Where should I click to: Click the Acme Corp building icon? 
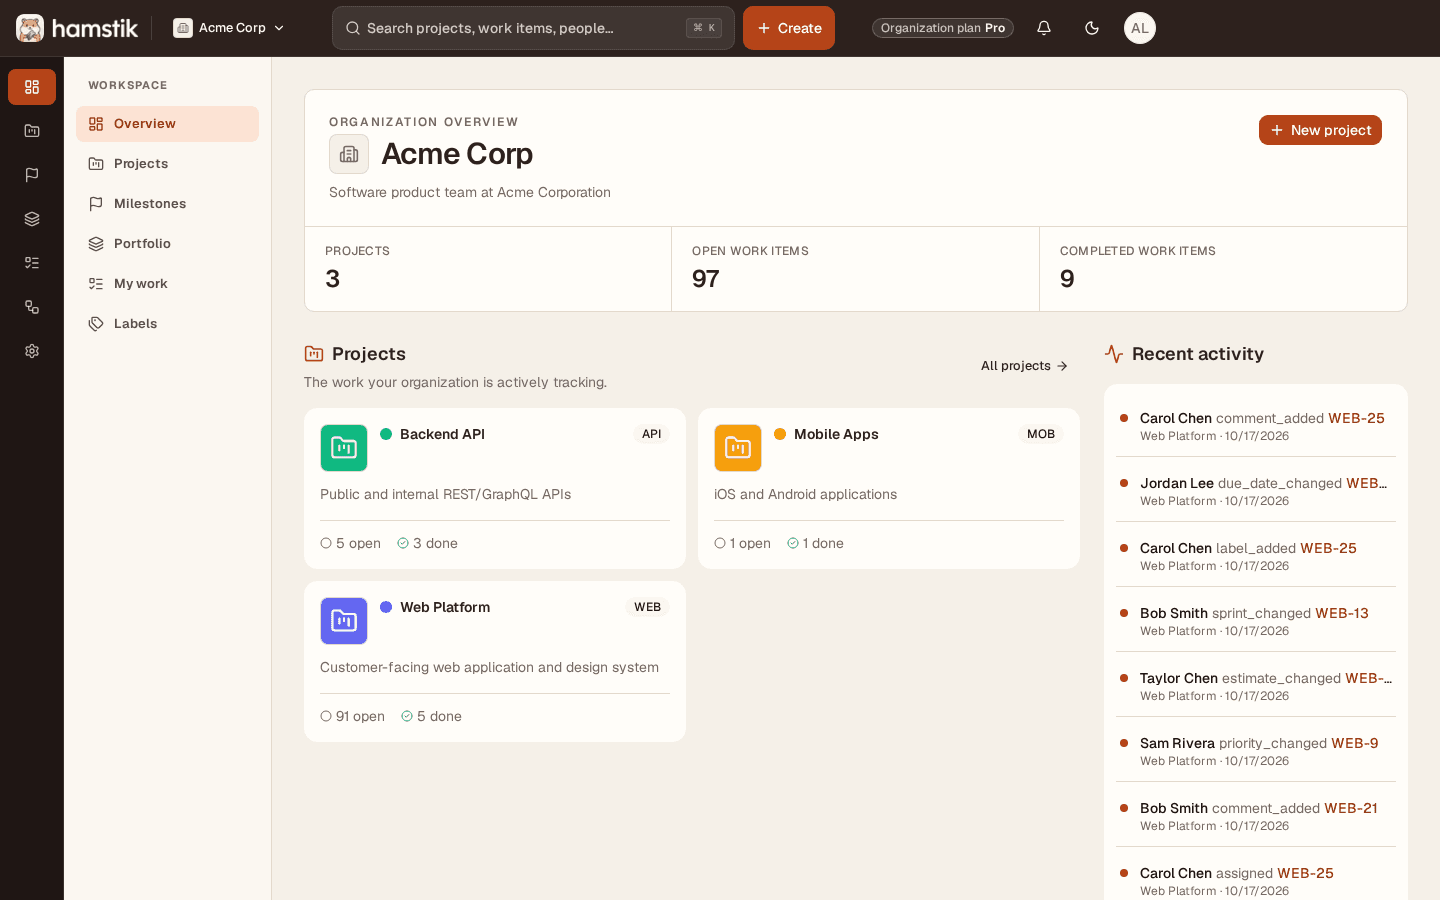pyautogui.click(x=349, y=154)
